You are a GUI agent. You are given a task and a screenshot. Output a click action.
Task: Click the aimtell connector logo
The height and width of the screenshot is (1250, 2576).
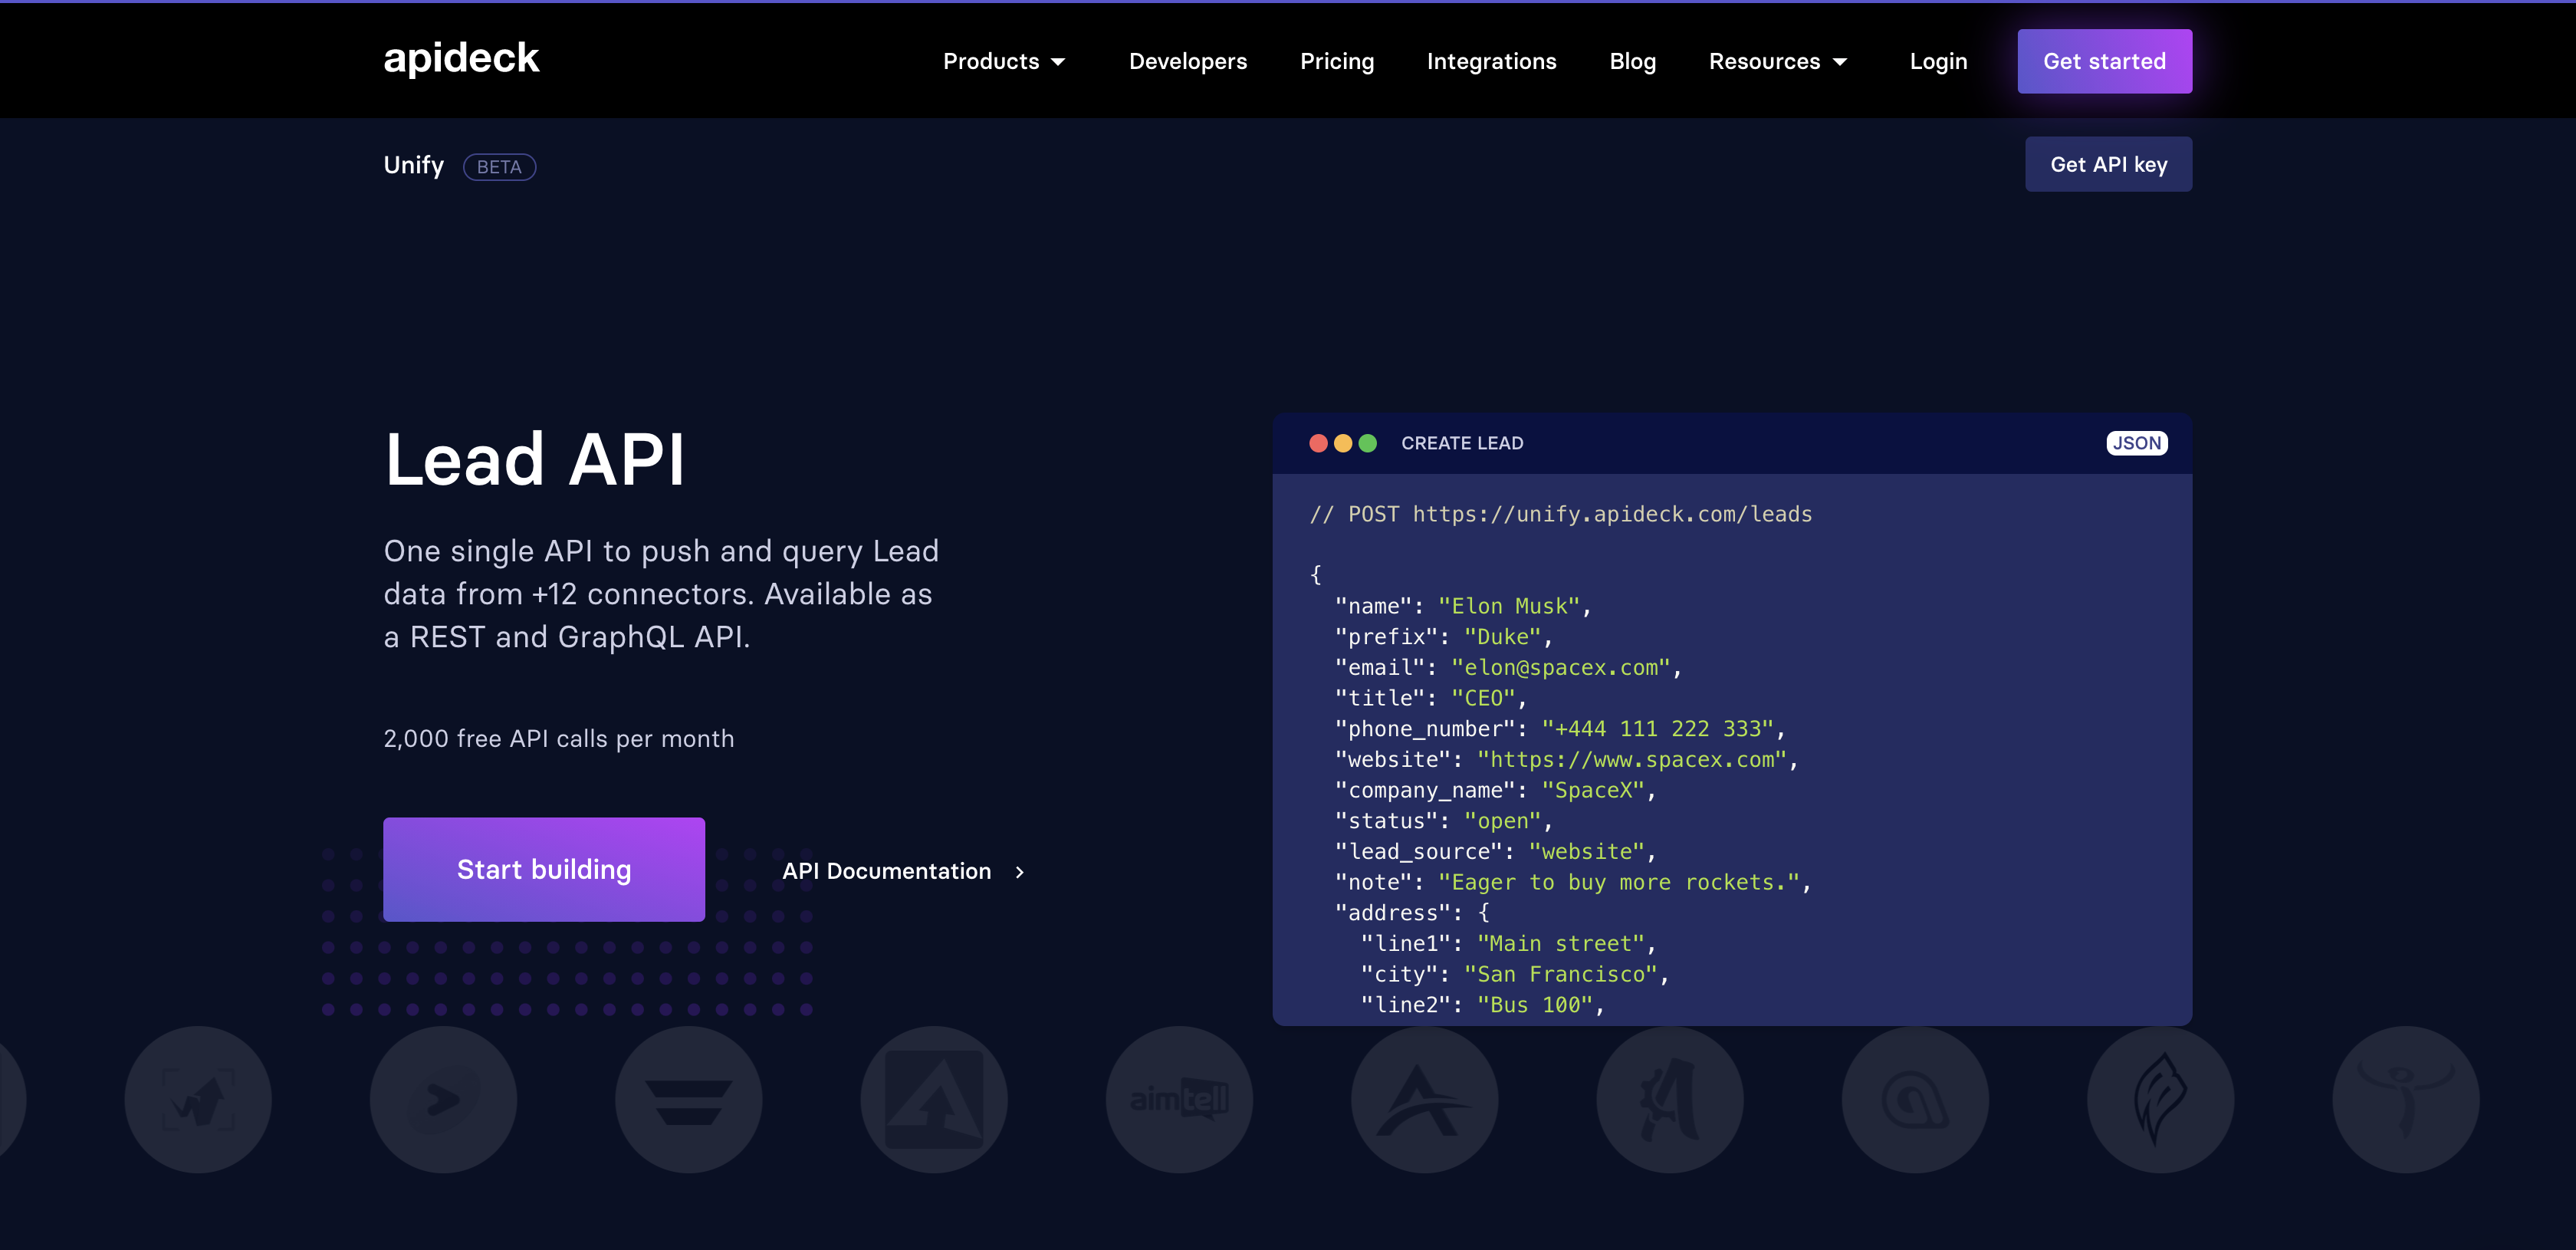pyautogui.click(x=1179, y=1099)
